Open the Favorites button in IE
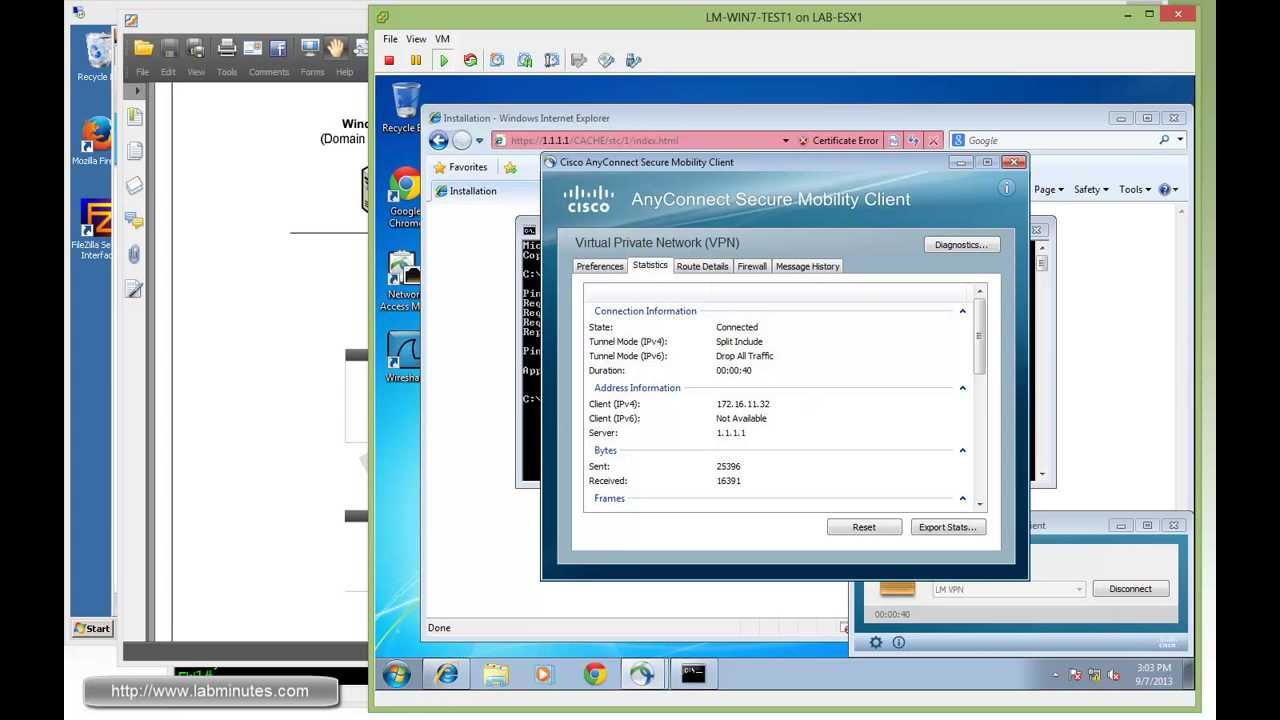 tap(460, 167)
